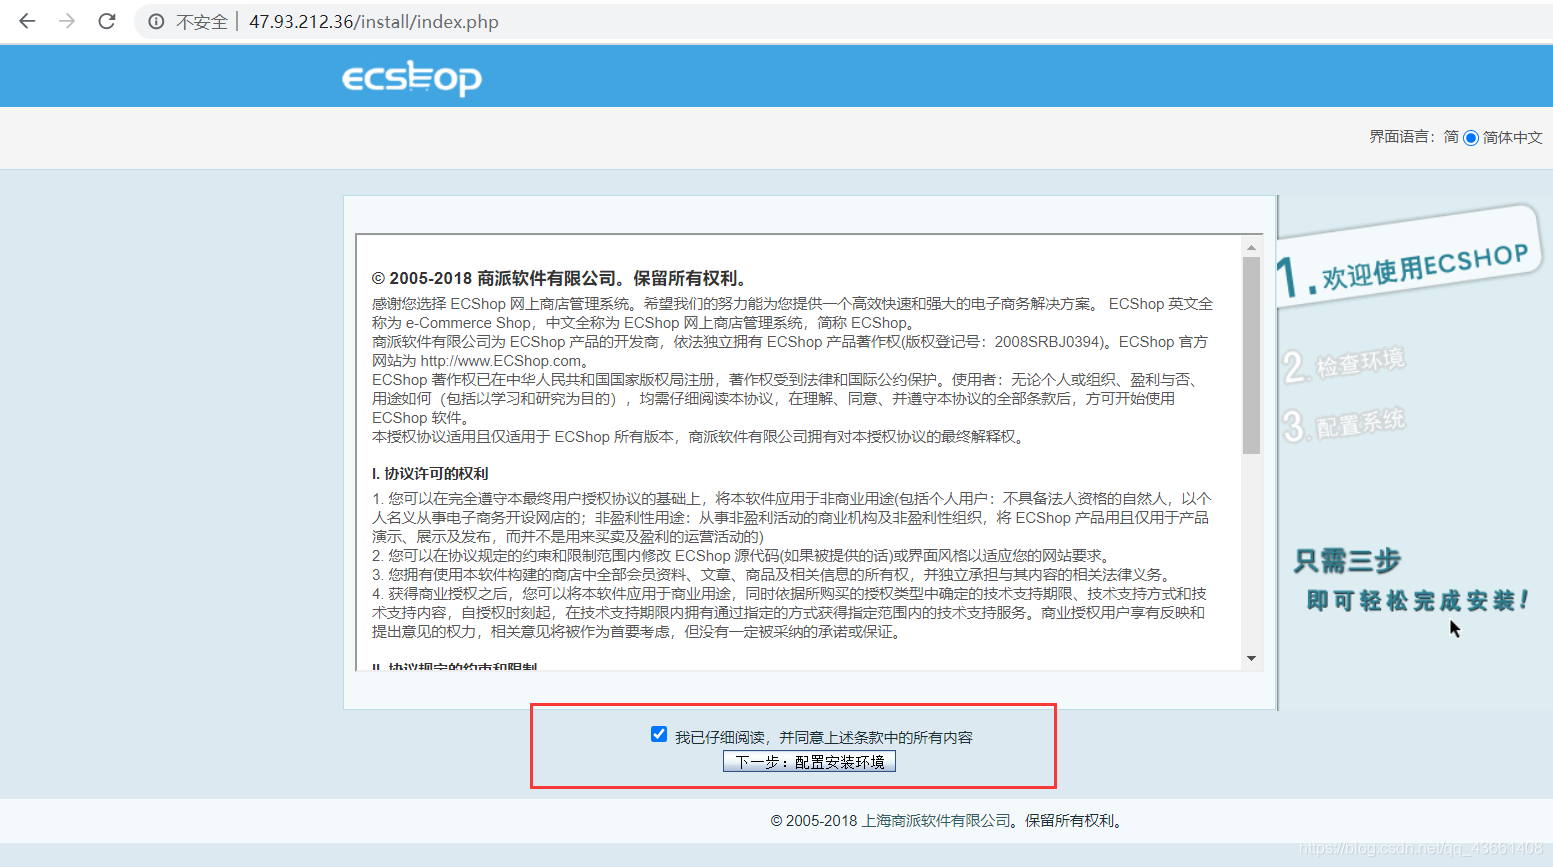Click the 不安全 security warning label
The width and height of the screenshot is (1553, 867).
[x=202, y=22]
